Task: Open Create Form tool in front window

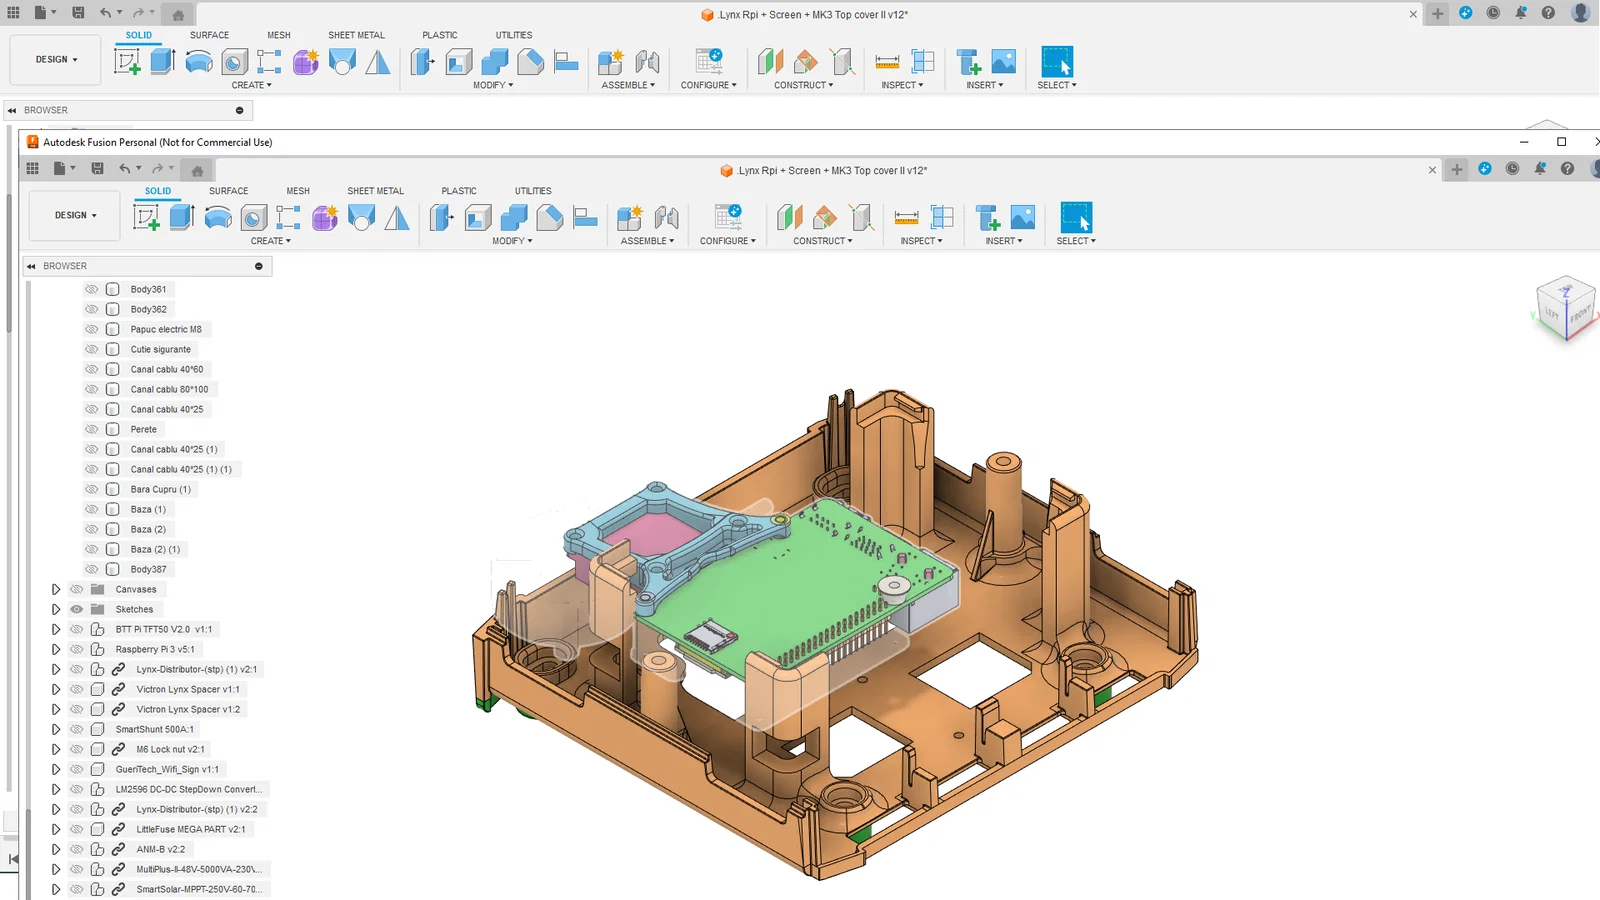Action: point(325,217)
